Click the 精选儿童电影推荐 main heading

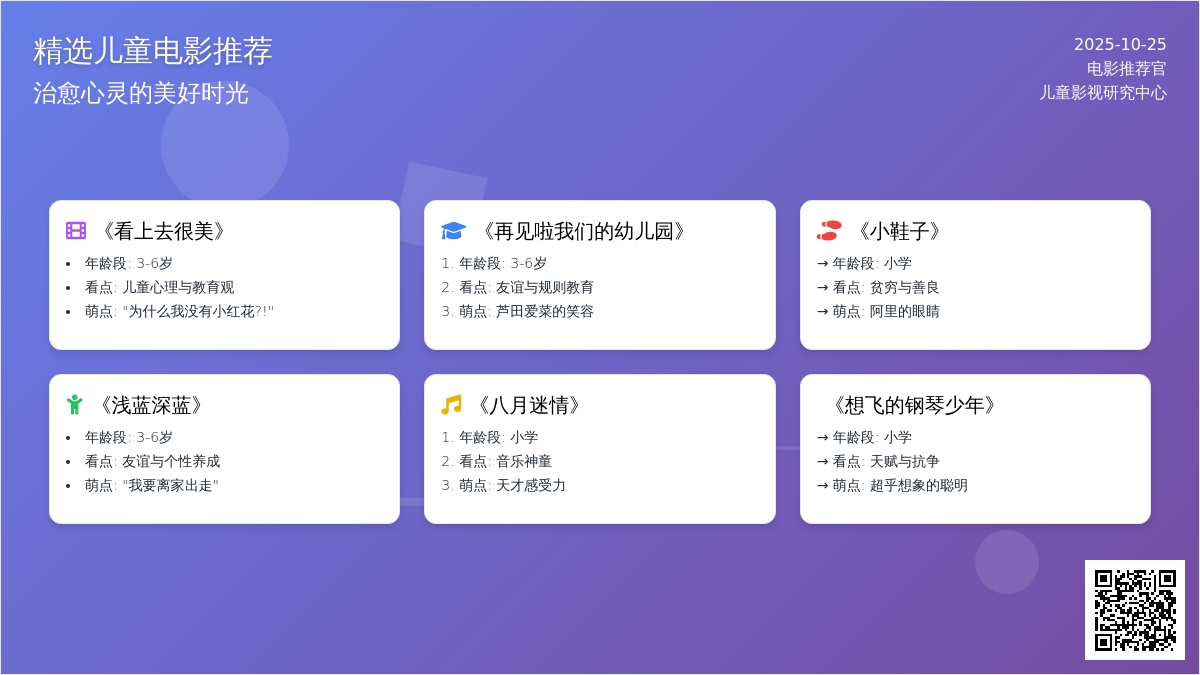pos(155,48)
